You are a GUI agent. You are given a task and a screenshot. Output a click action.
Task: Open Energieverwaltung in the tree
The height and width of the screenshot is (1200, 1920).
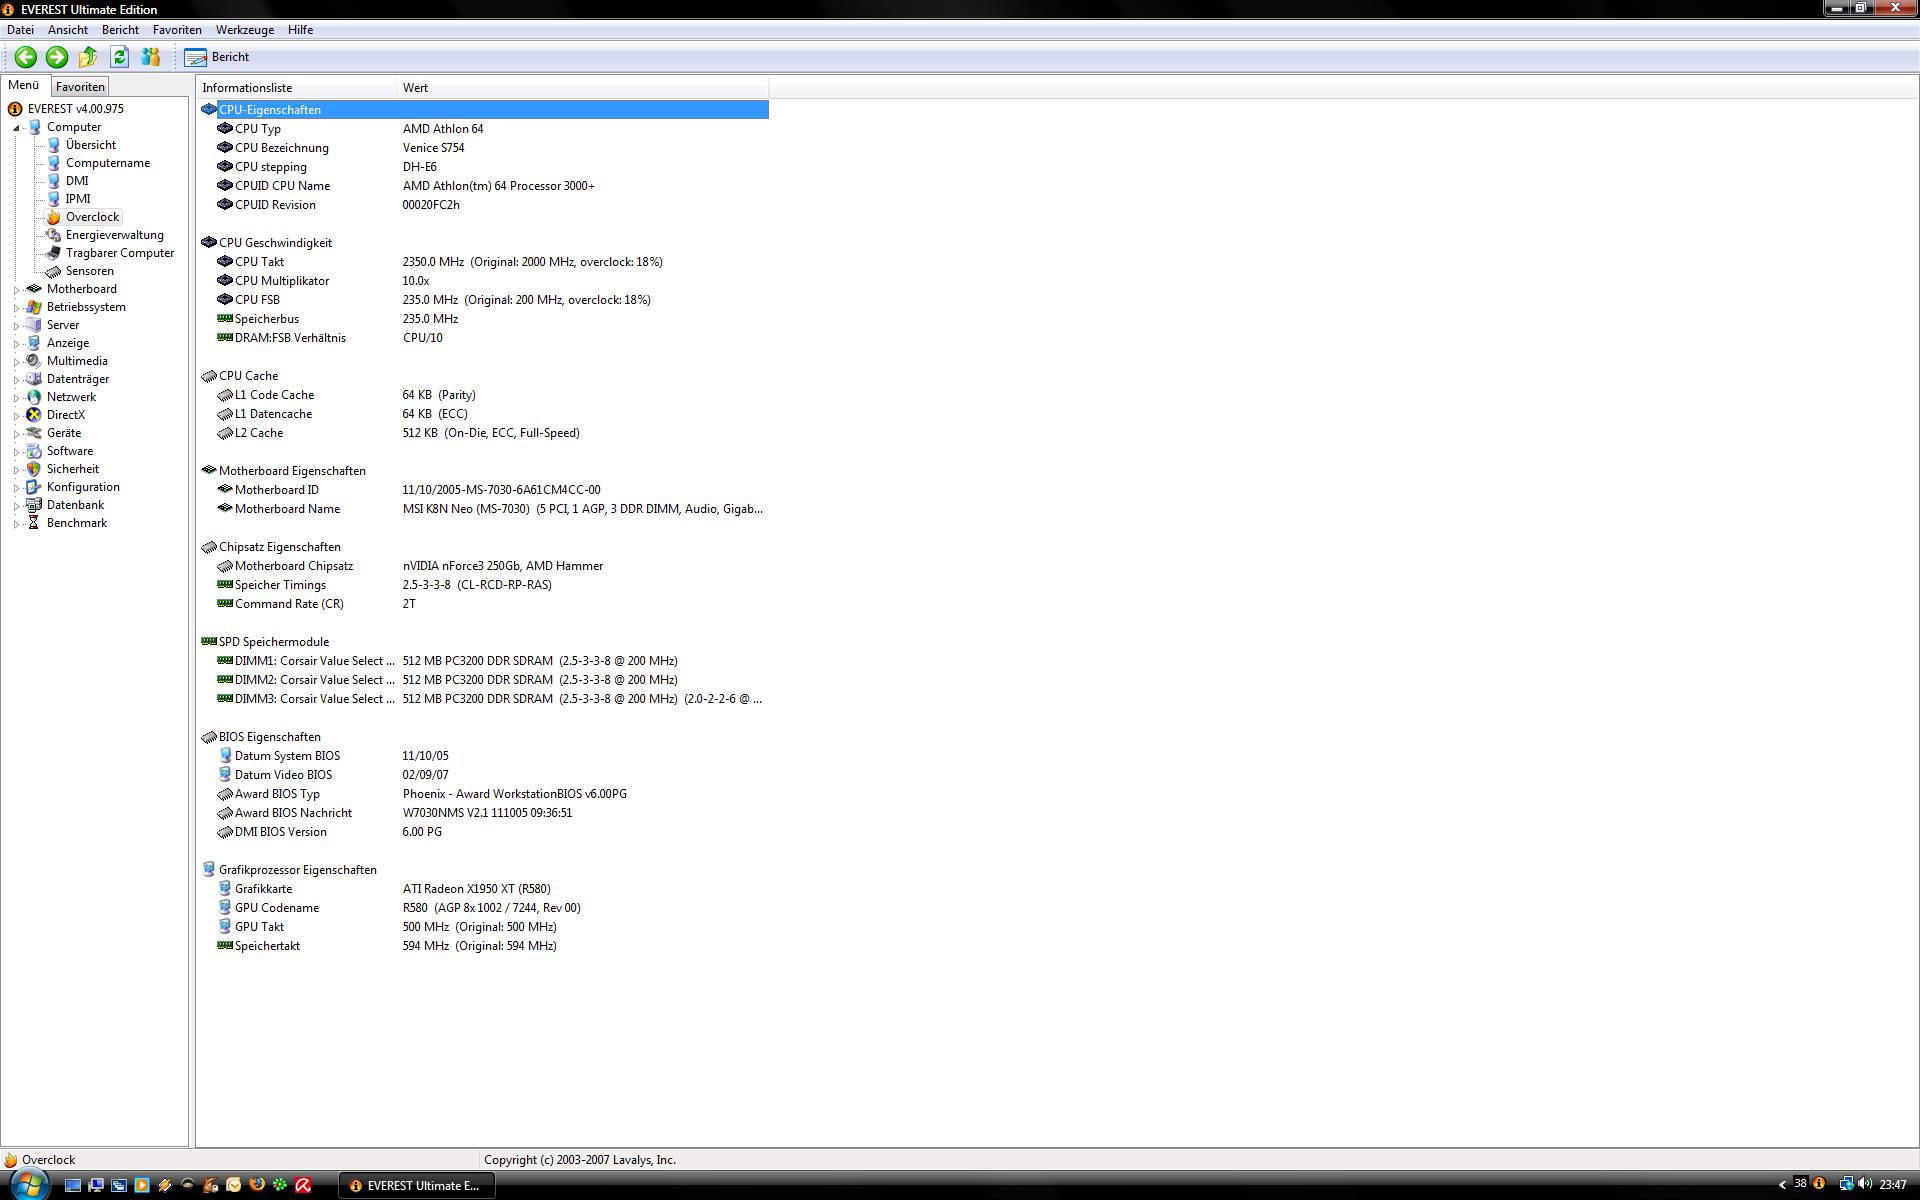[114, 235]
